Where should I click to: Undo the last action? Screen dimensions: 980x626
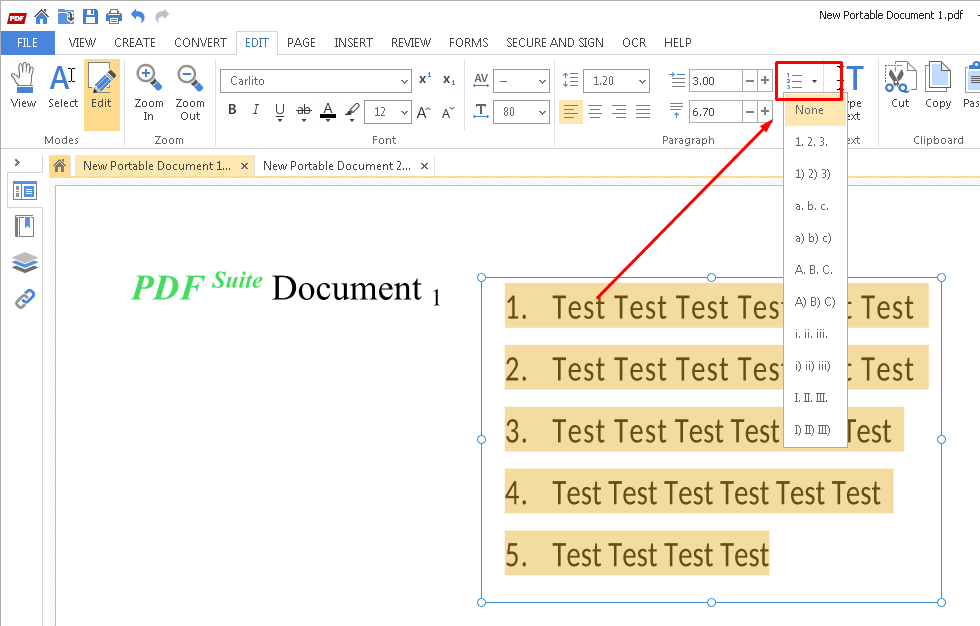[138, 16]
